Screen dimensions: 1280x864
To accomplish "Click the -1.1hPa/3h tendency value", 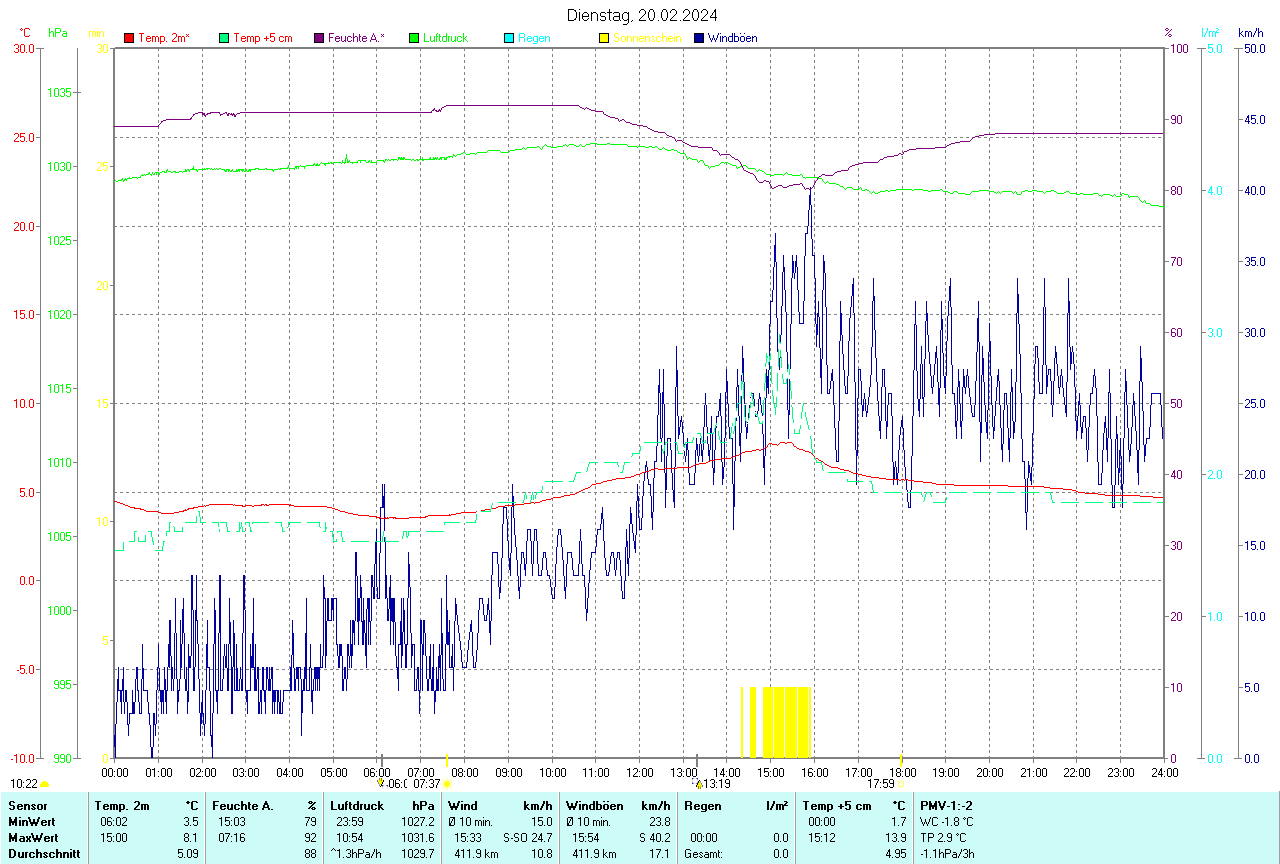I will 948,854.
